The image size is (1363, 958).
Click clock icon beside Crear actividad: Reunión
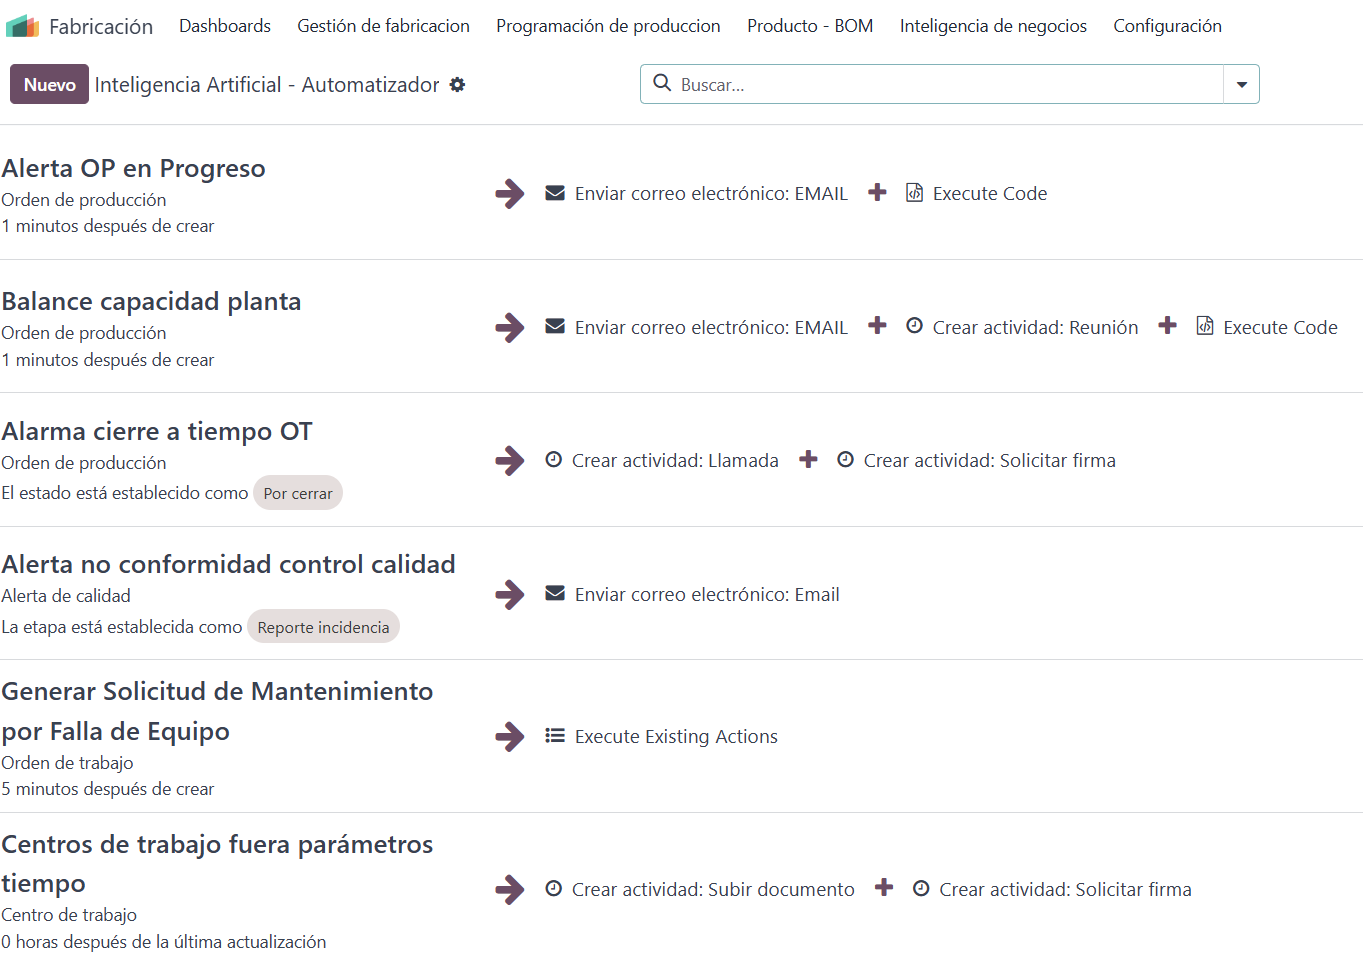click(914, 326)
